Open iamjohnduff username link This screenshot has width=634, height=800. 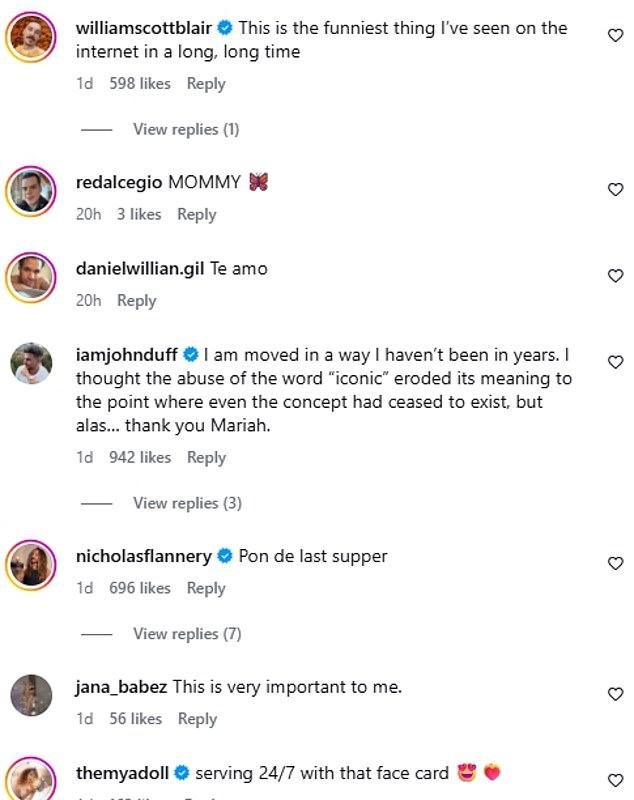[126, 355]
